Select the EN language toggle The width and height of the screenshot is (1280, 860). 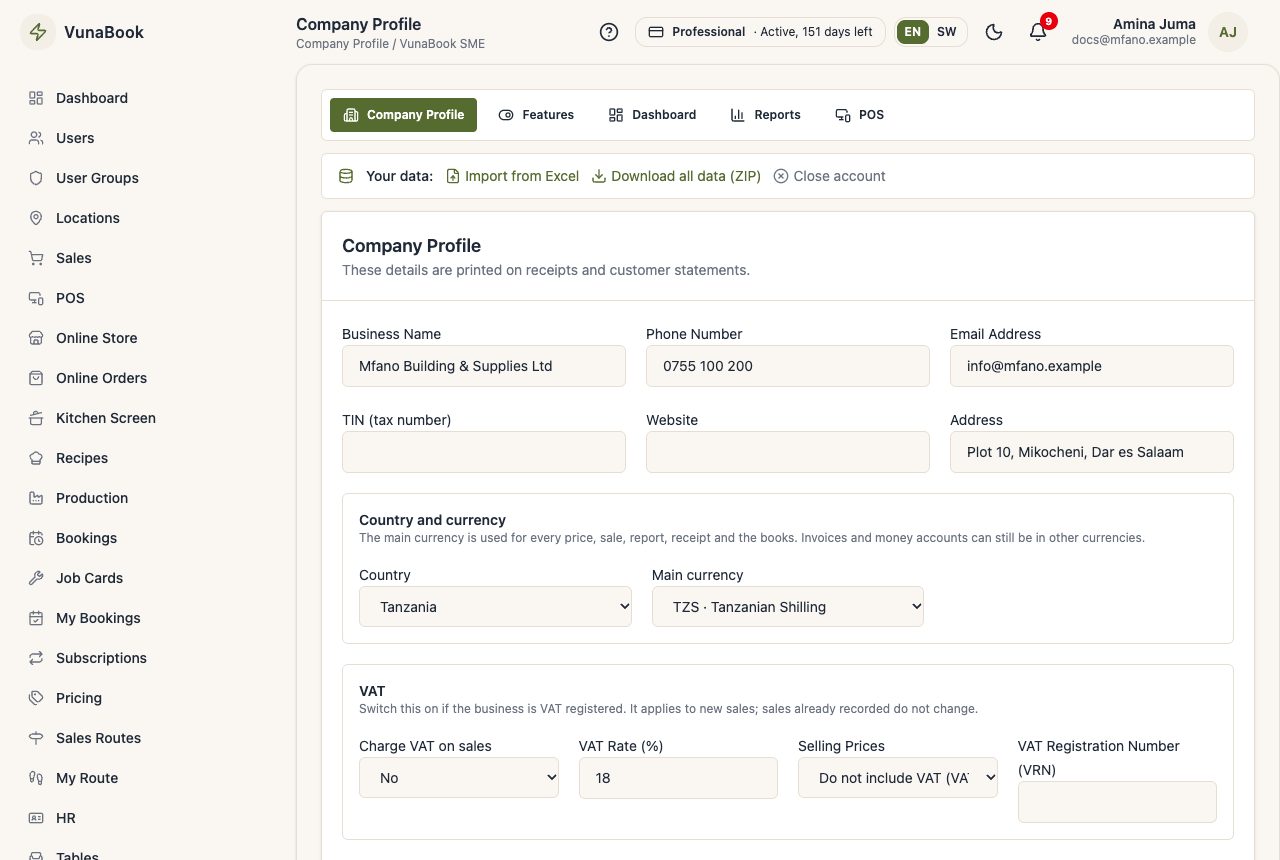point(913,32)
